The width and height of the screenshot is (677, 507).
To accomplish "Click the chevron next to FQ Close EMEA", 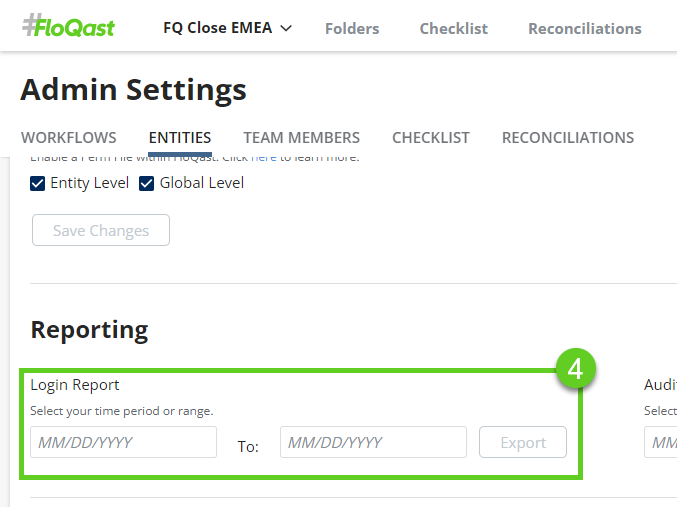I will click(286, 28).
